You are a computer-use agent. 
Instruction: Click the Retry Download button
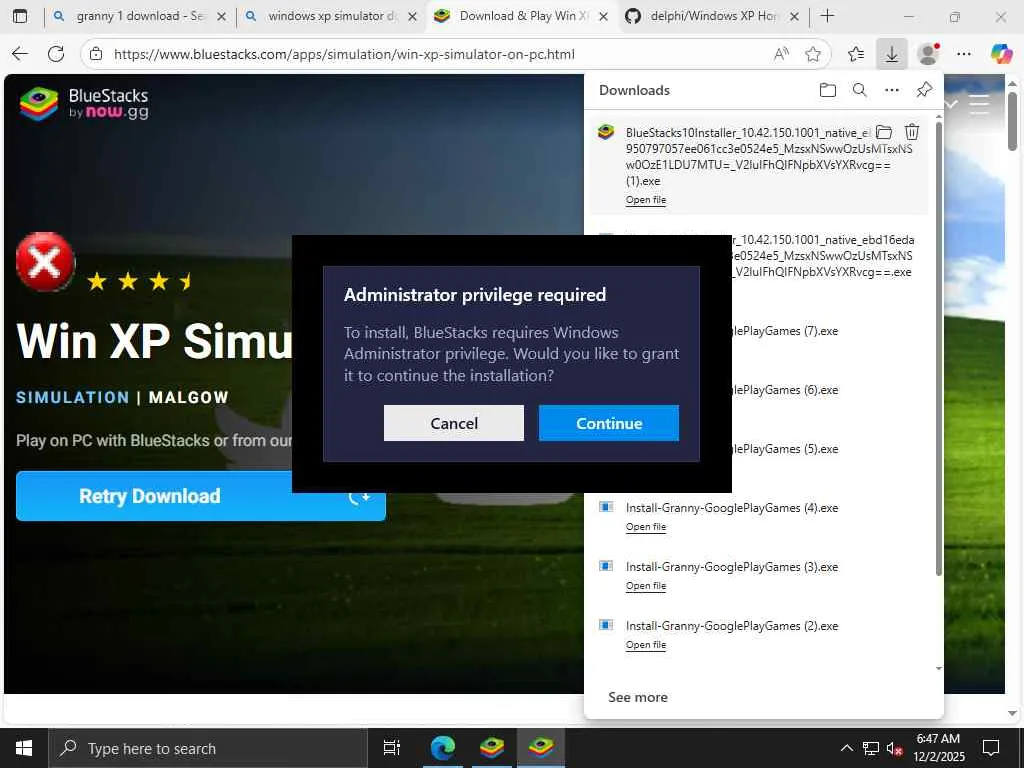click(x=200, y=496)
